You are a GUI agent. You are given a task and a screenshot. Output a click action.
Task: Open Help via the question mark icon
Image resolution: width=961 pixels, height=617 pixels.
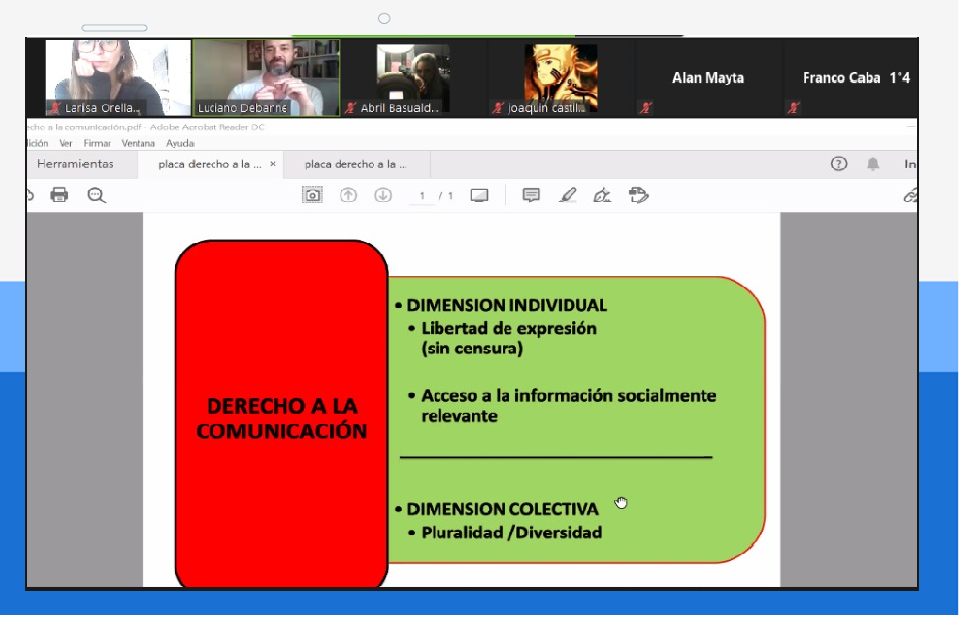click(x=839, y=164)
